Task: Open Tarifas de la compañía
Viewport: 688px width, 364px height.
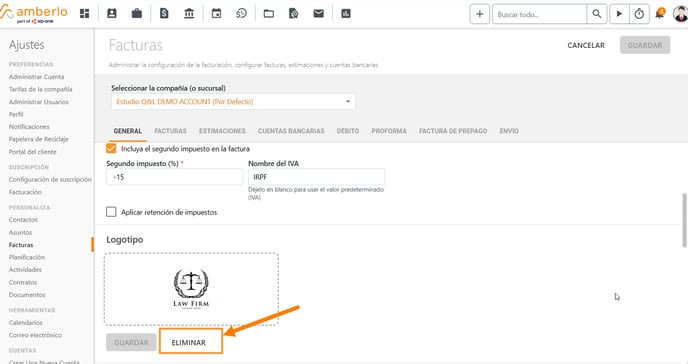Action: coord(40,89)
